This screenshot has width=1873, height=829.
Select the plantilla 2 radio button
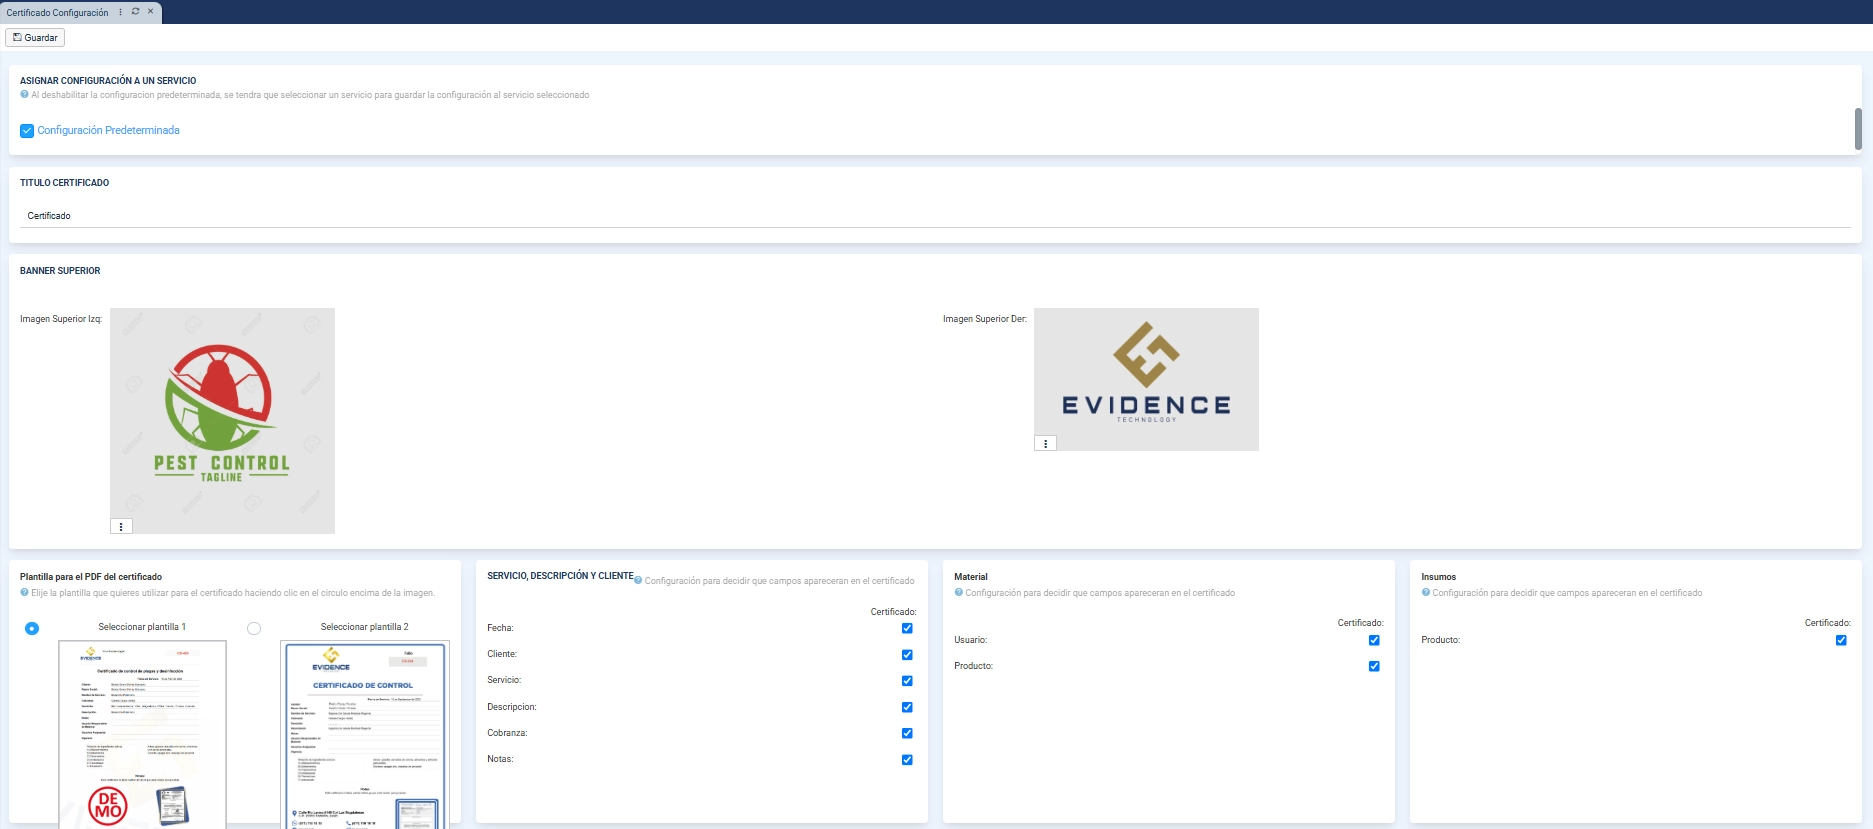(254, 629)
